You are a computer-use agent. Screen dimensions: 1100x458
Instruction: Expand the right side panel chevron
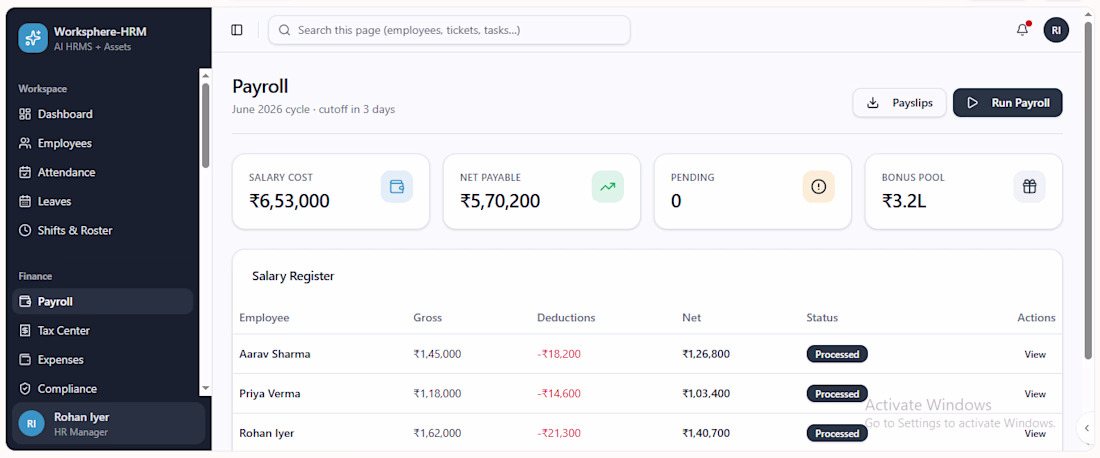1087,428
